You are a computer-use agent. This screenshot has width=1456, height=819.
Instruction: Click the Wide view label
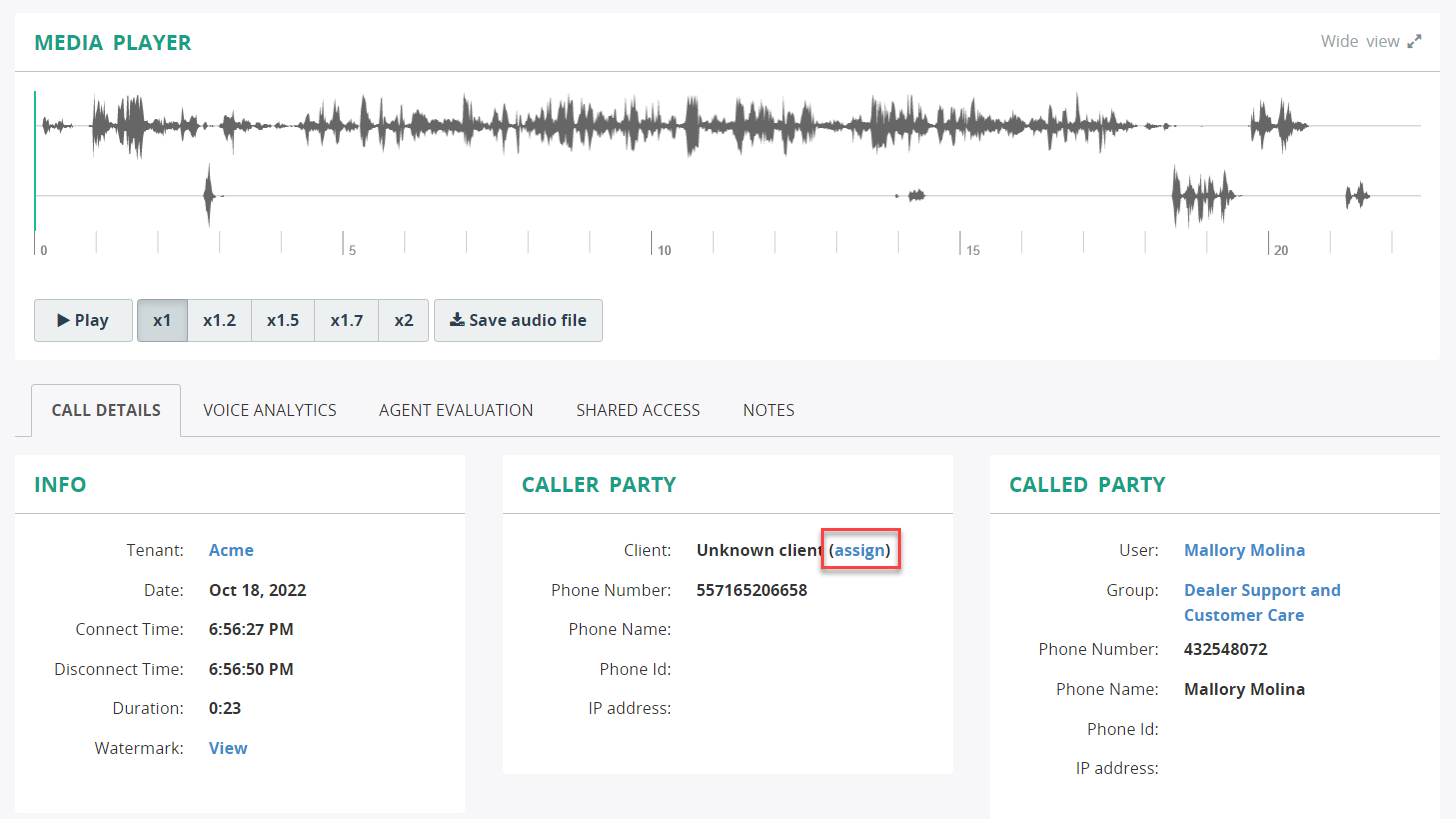click(x=1360, y=42)
